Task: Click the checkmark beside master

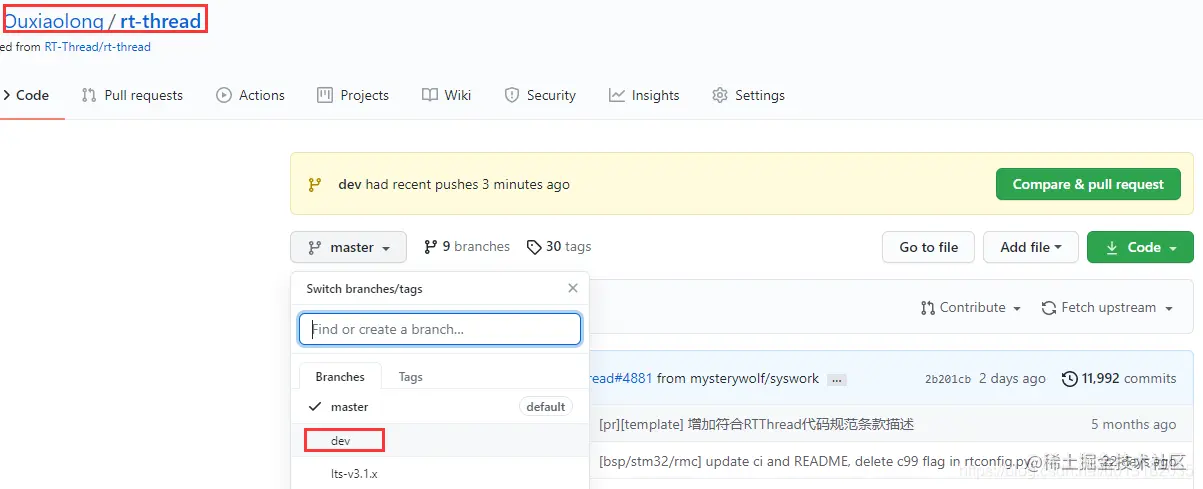Action: pos(315,407)
